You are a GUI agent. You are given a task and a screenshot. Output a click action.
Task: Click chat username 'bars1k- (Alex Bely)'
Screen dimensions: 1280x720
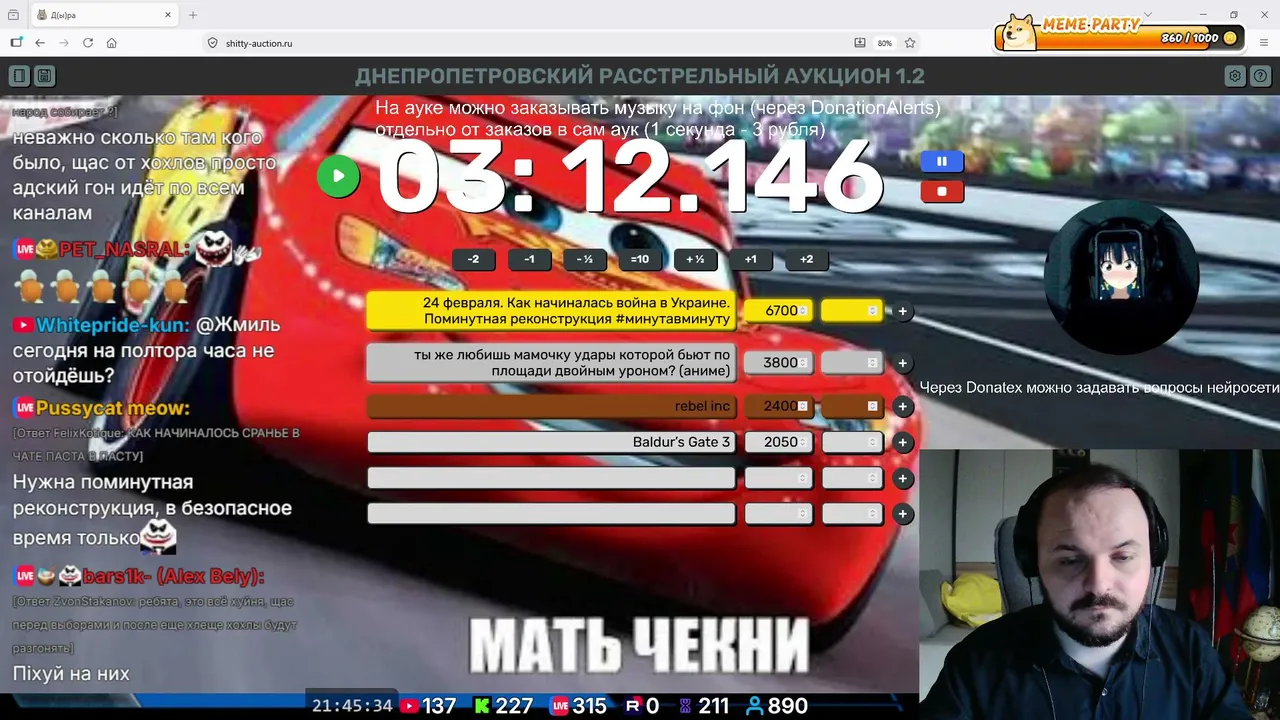coord(173,576)
